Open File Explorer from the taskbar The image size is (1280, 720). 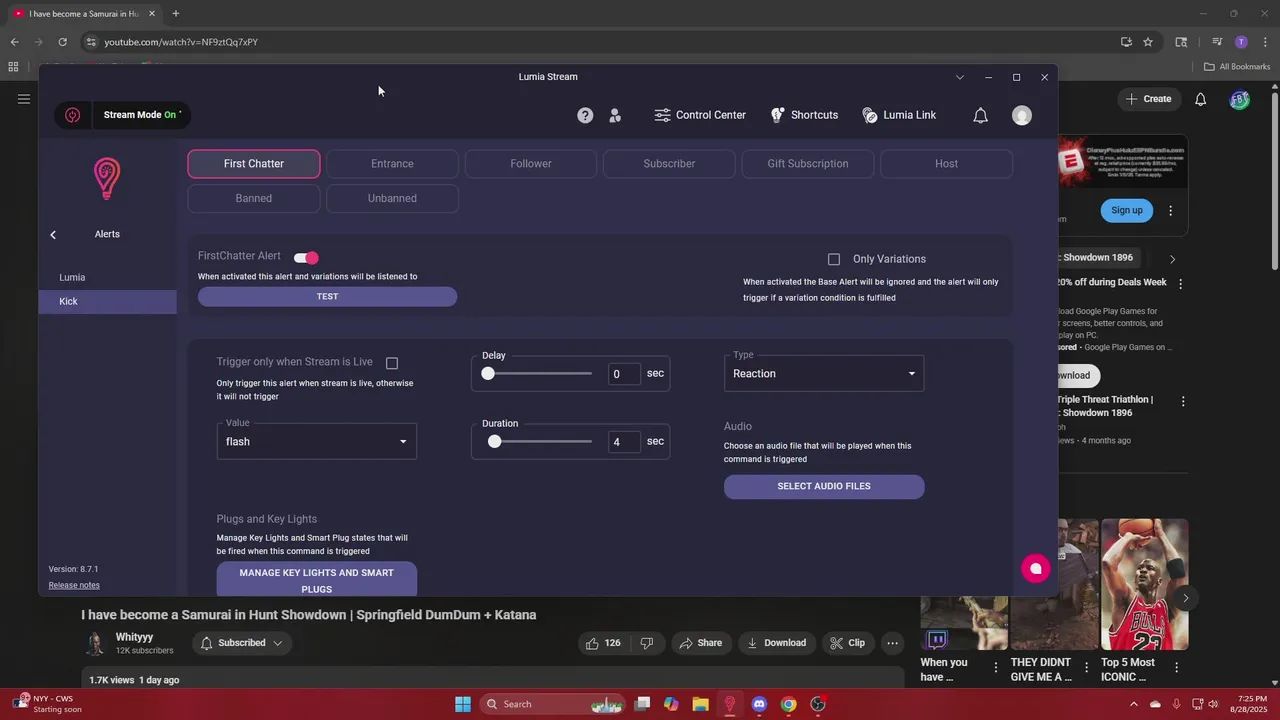[700, 704]
